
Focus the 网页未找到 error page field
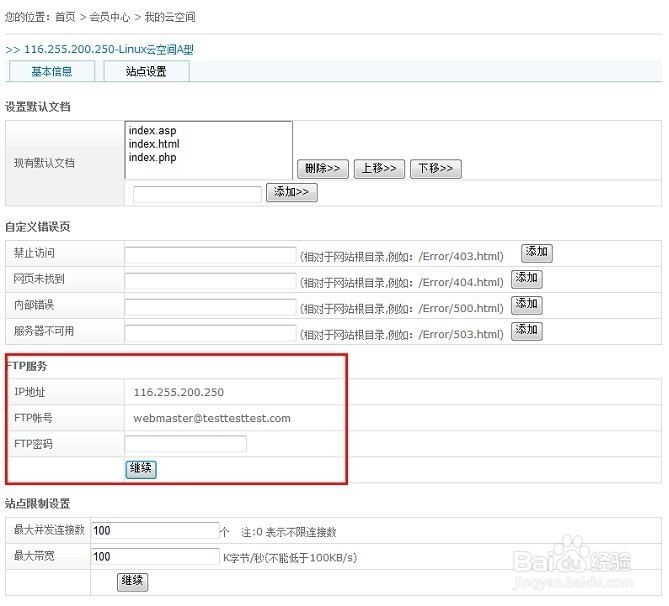(x=210, y=281)
